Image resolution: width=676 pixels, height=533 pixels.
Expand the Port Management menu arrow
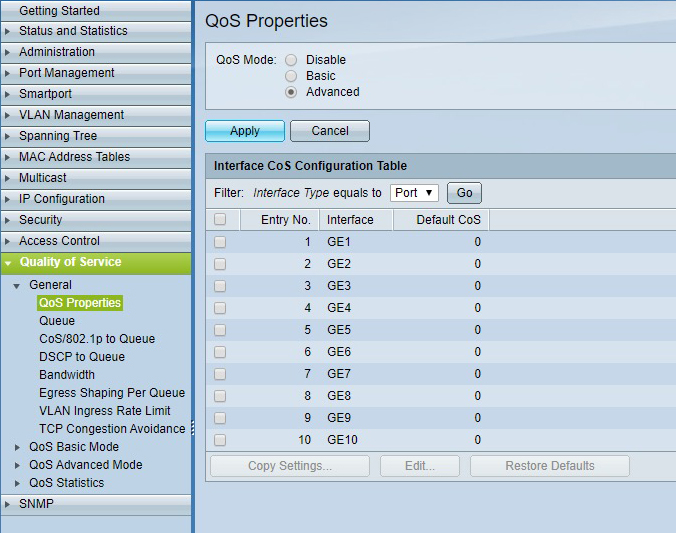pyautogui.click(x=7, y=73)
